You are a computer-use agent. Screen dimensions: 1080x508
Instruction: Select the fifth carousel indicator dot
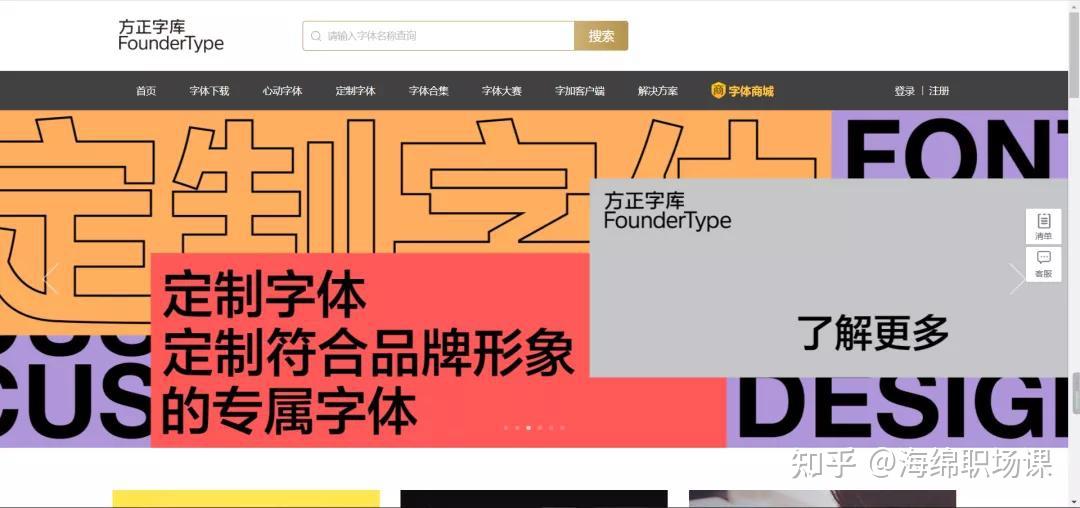pos(550,427)
